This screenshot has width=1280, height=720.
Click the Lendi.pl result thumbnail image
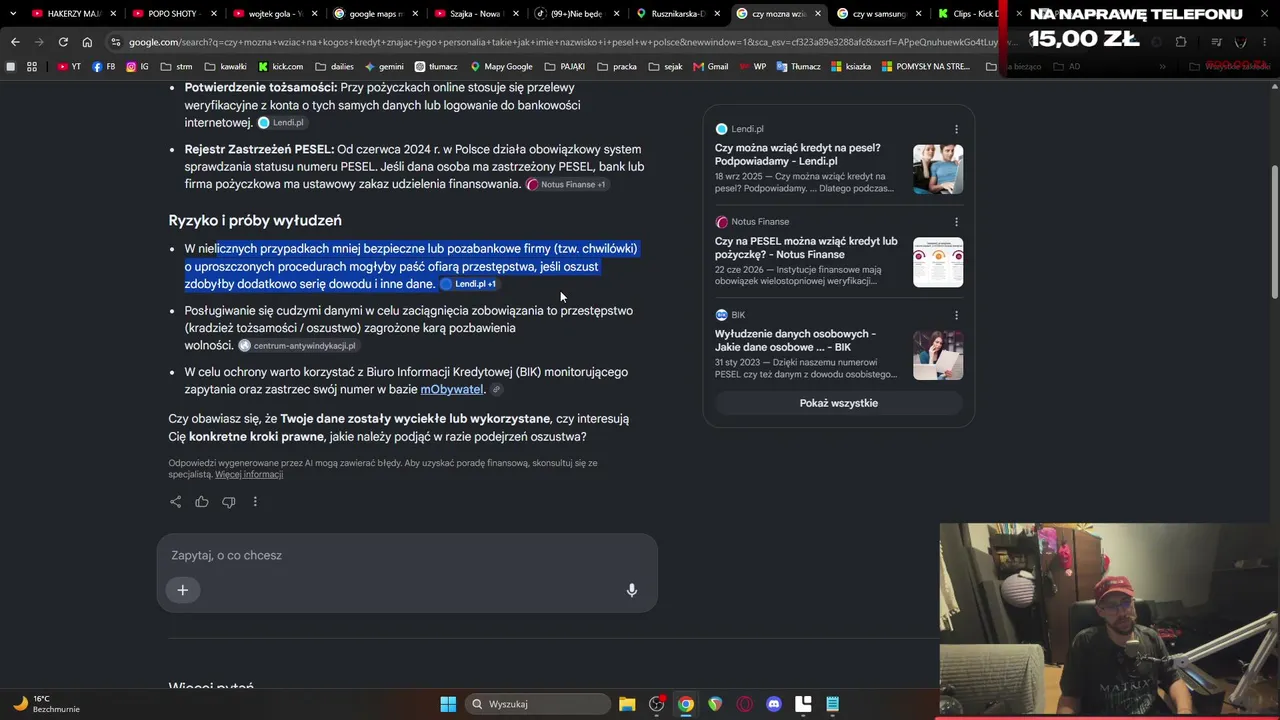click(x=938, y=169)
